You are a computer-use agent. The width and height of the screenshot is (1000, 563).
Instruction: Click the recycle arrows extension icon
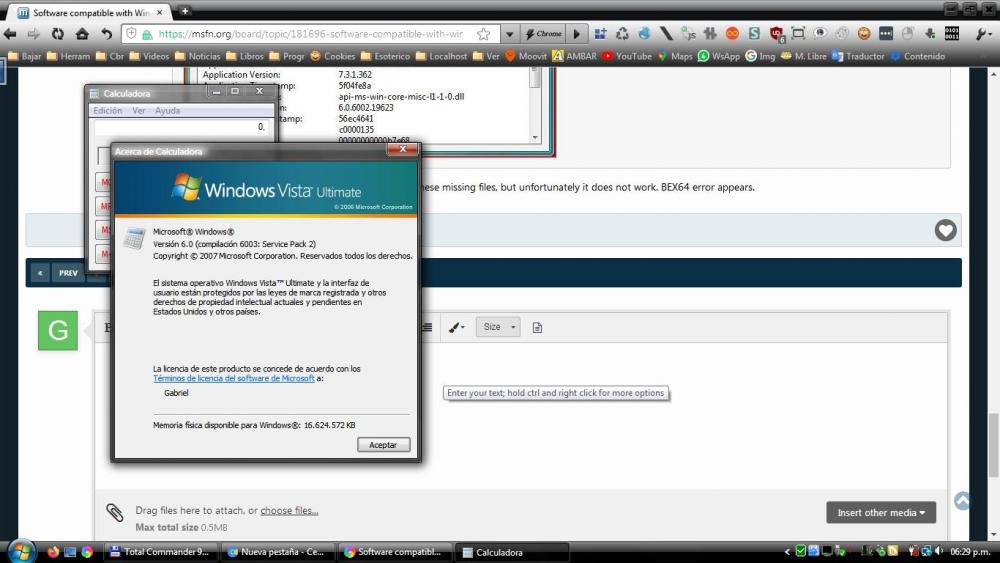click(622, 34)
